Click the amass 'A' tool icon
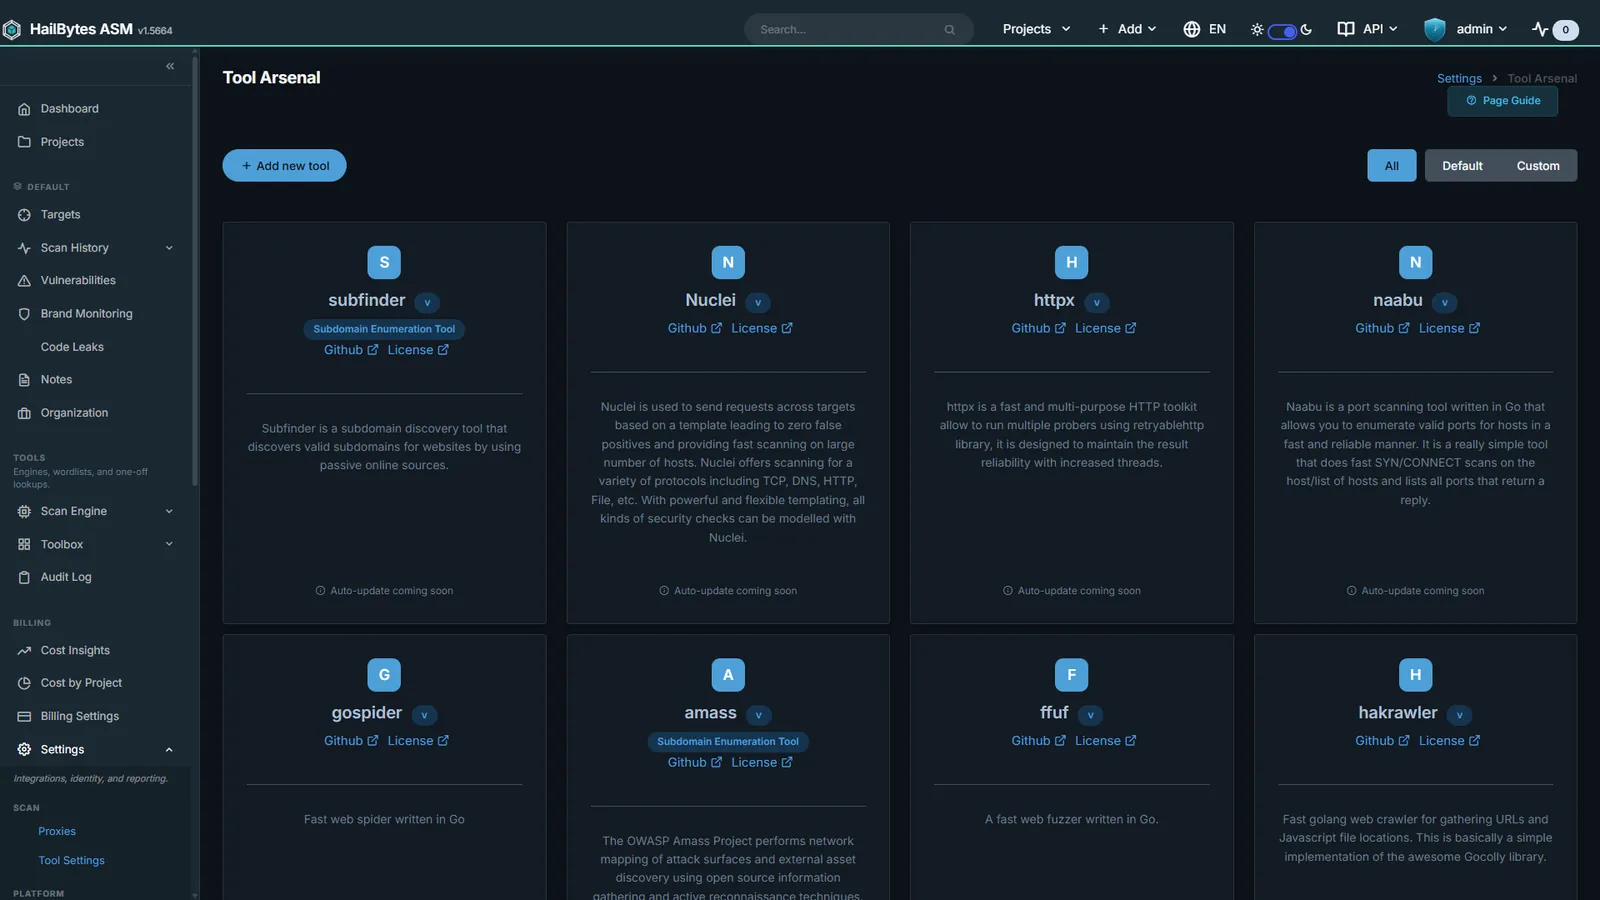Image resolution: width=1600 pixels, height=900 pixels. pos(728,675)
